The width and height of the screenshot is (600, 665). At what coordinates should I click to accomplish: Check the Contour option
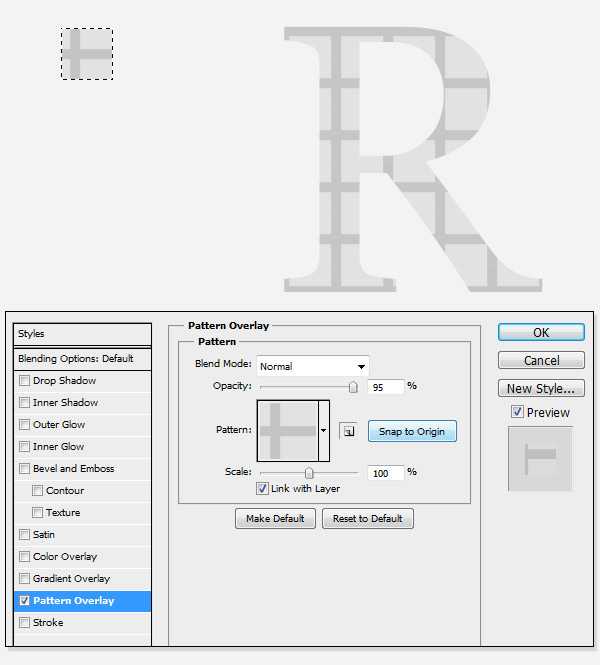[37, 491]
